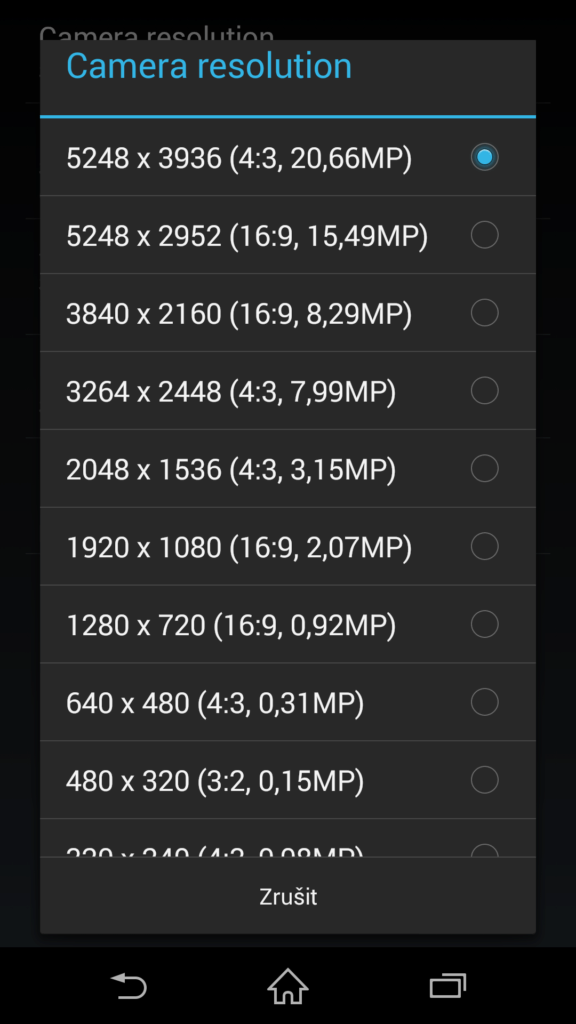Viewport: 576px width, 1024px height.
Task: Pick the 16:9, 2,07MP list item
Action: (288, 546)
